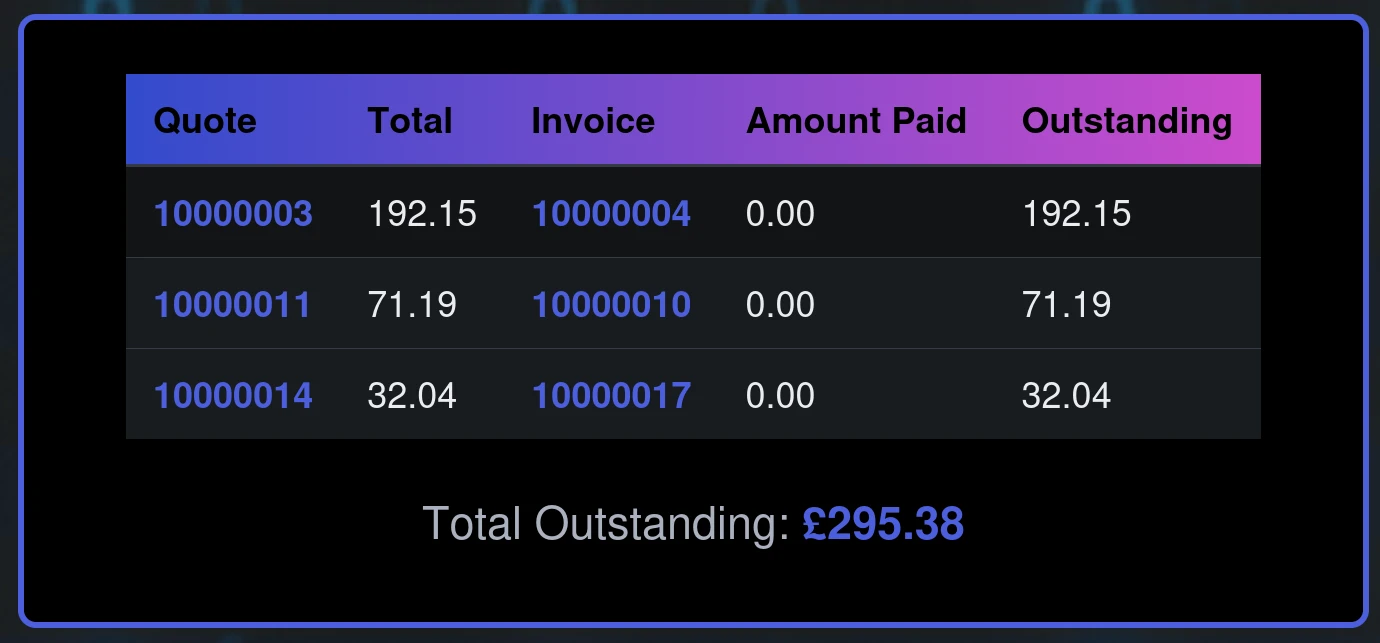
Task: Click Amount Paid cell for invoice 10000004
Action: pos(780,213)
